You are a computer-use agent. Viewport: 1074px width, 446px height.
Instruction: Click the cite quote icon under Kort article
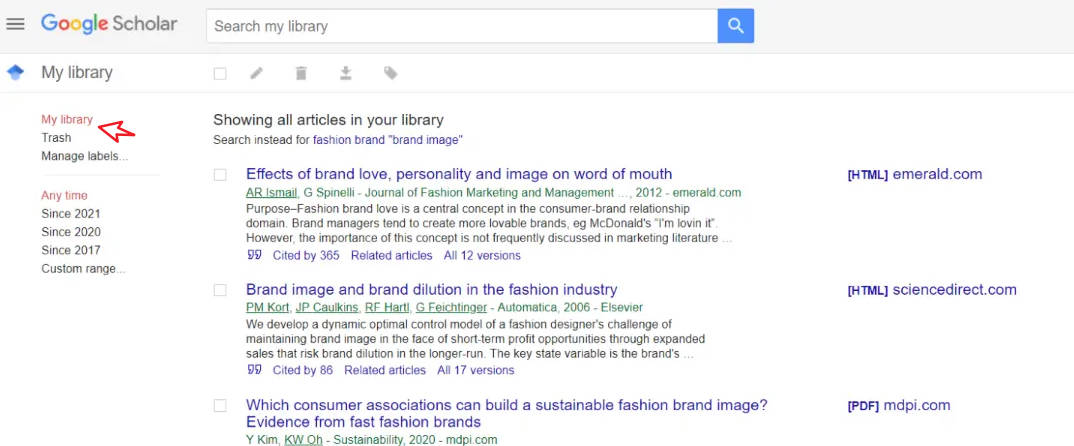click(254, 370)
